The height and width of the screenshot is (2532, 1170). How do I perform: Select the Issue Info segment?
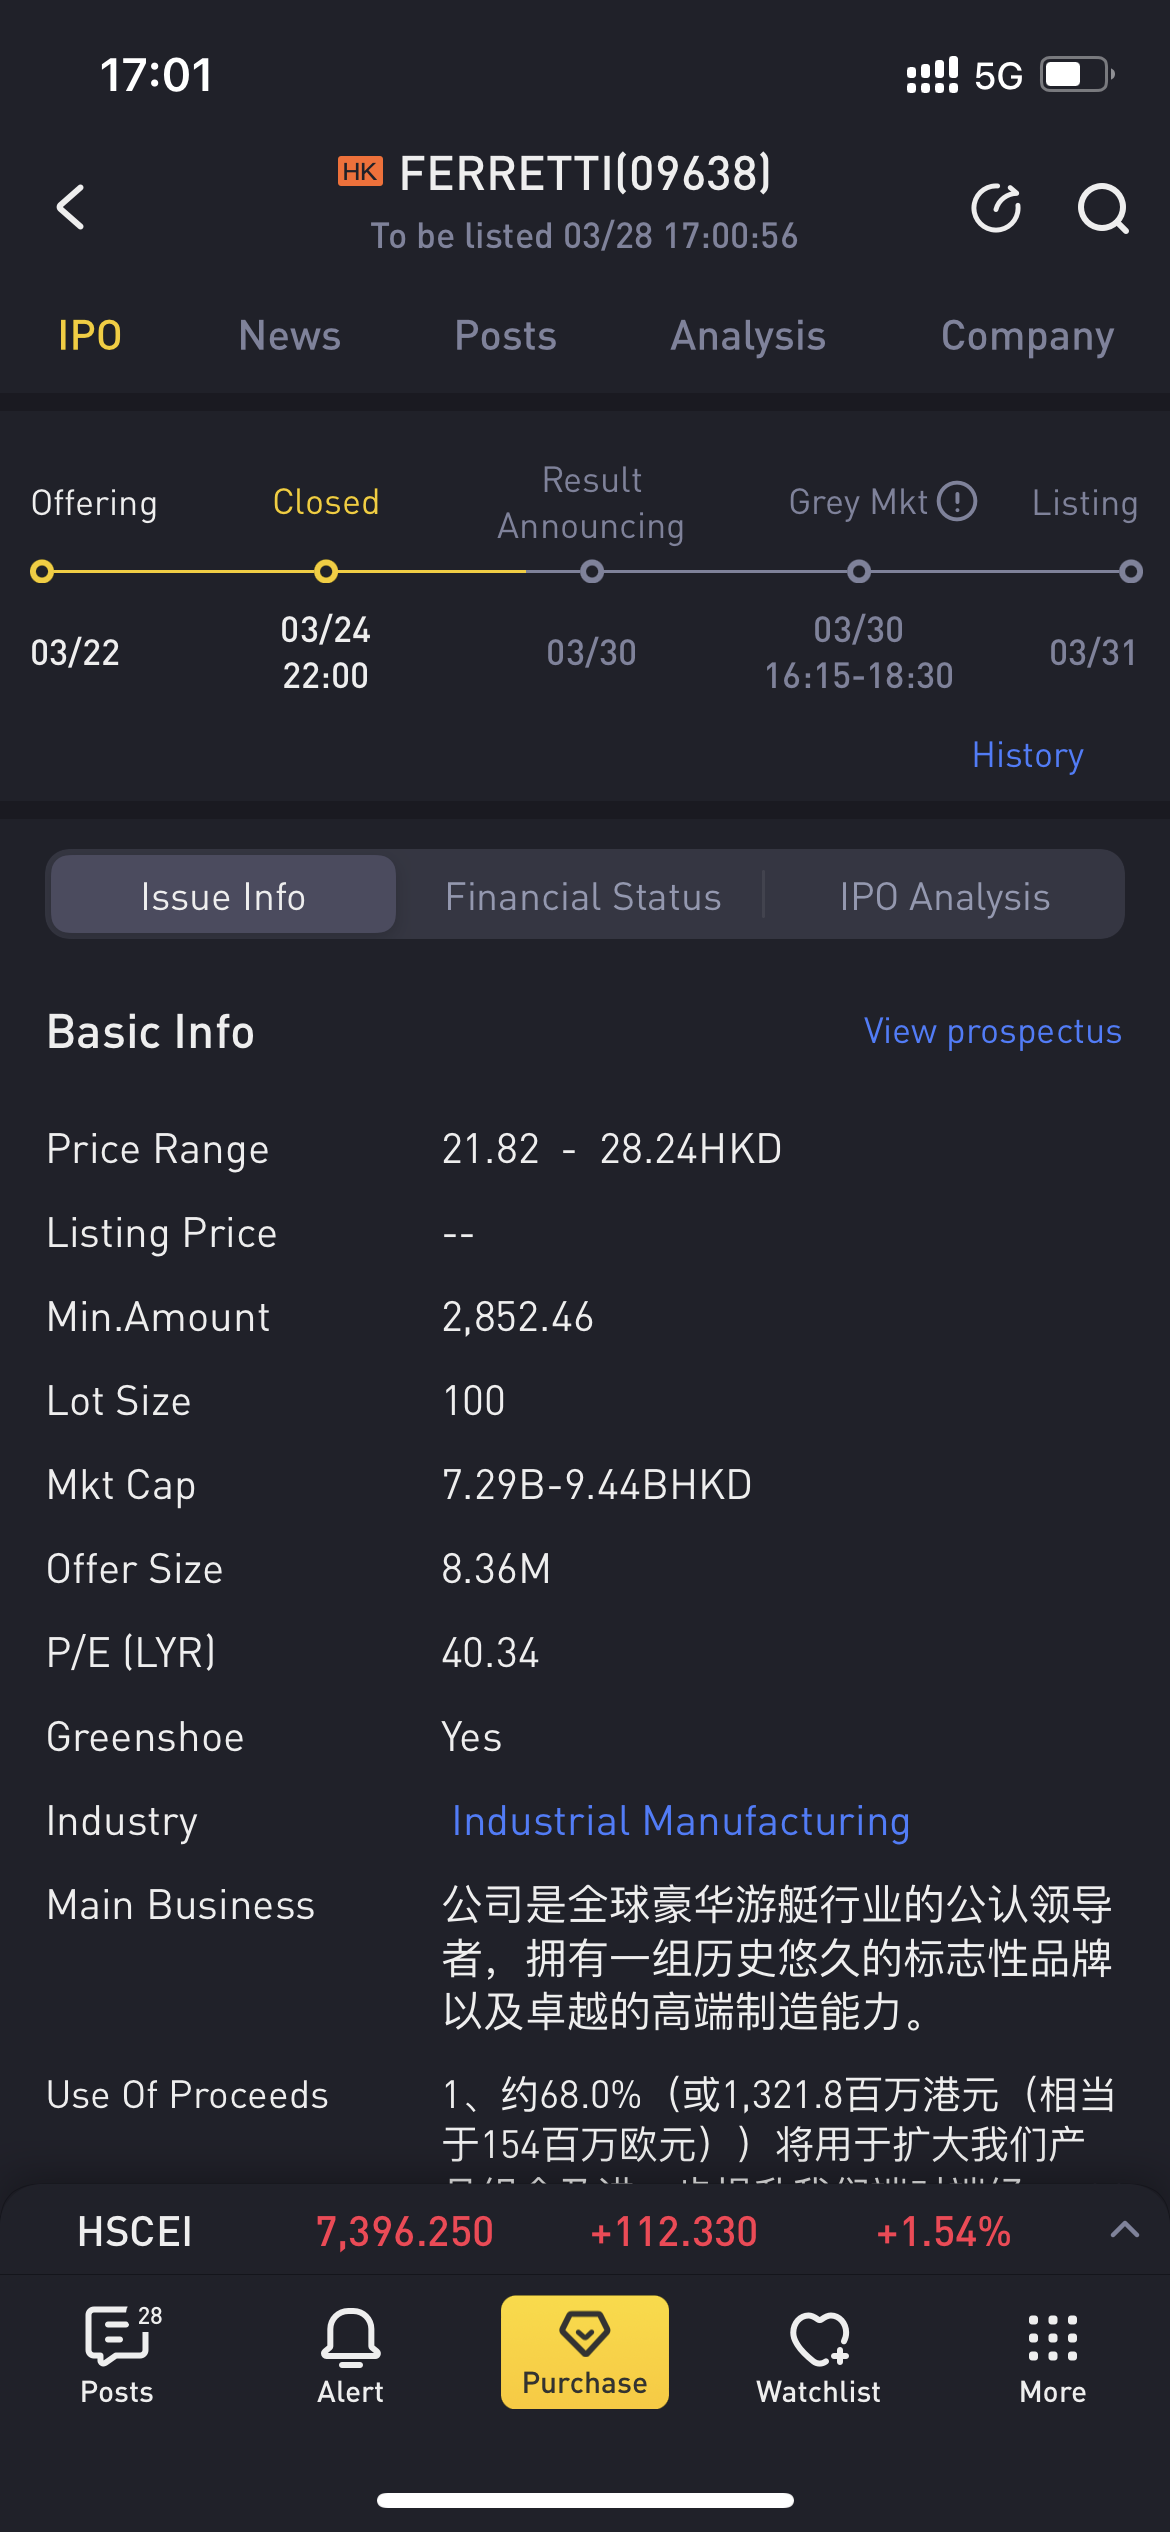(x=223, y=896)
